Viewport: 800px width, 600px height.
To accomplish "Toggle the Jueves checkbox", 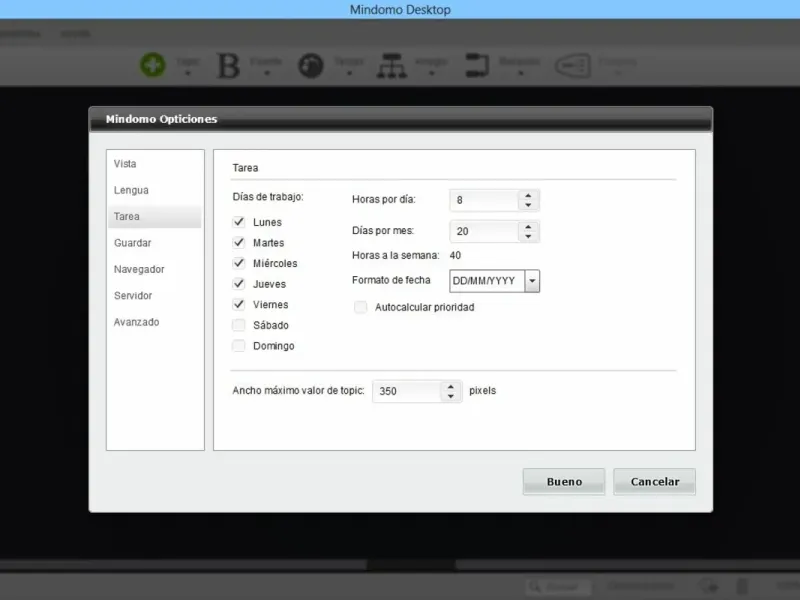I will [x=239, y=284].
